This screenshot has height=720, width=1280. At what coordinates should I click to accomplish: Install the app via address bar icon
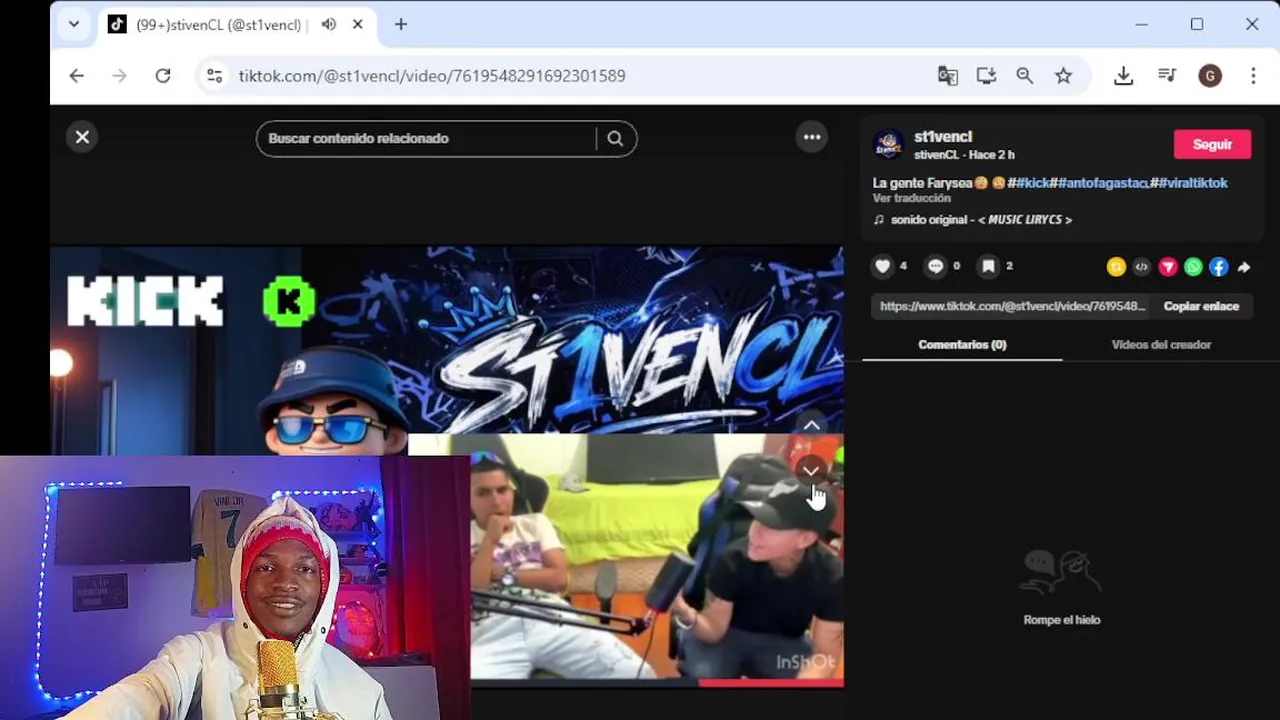coord(986,76)
